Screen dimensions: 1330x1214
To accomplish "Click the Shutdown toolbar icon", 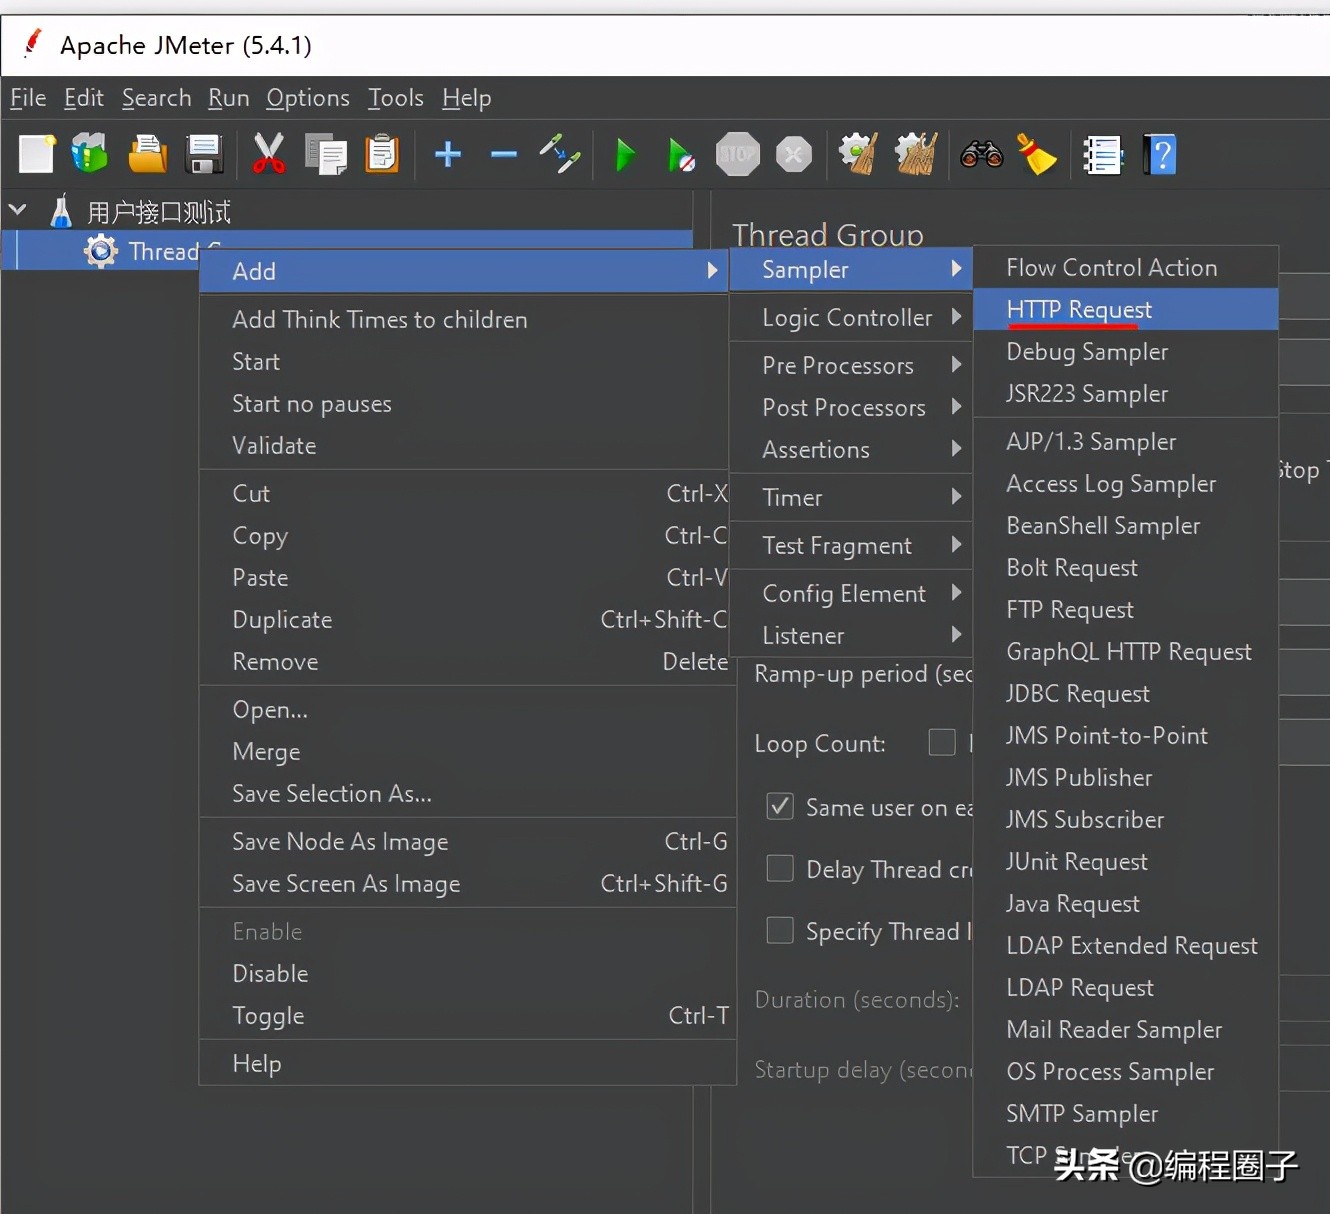I will (x=794, y=154).
